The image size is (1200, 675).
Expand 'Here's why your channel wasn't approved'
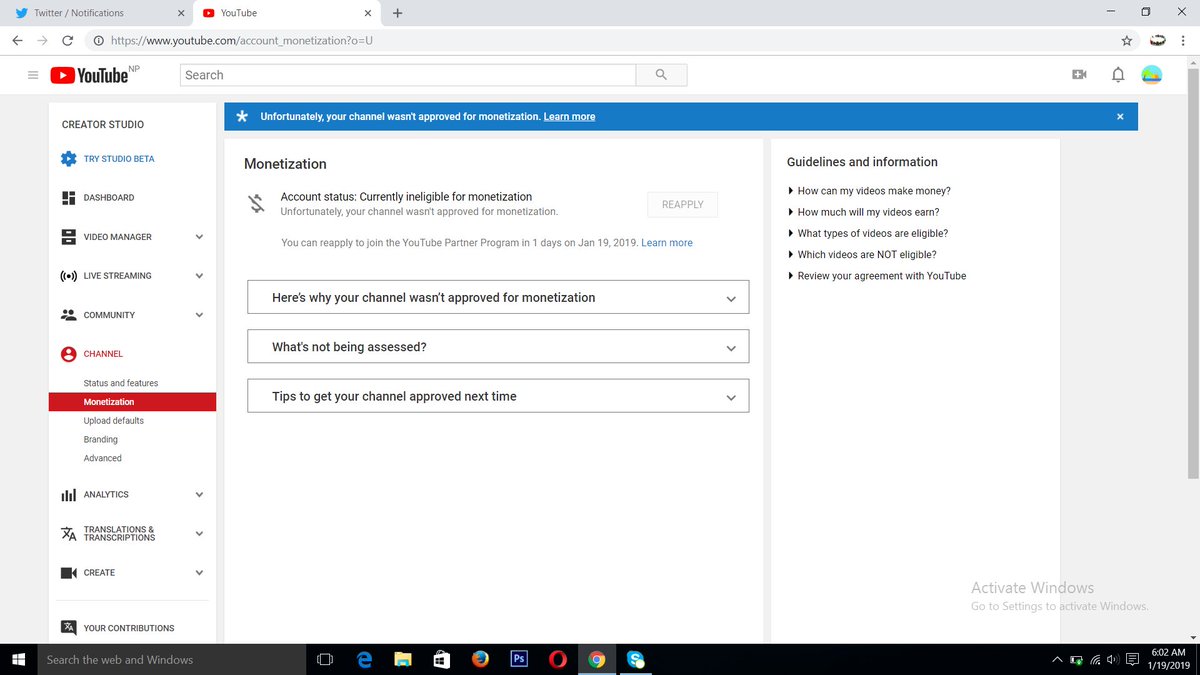click(x=498, y=298)
